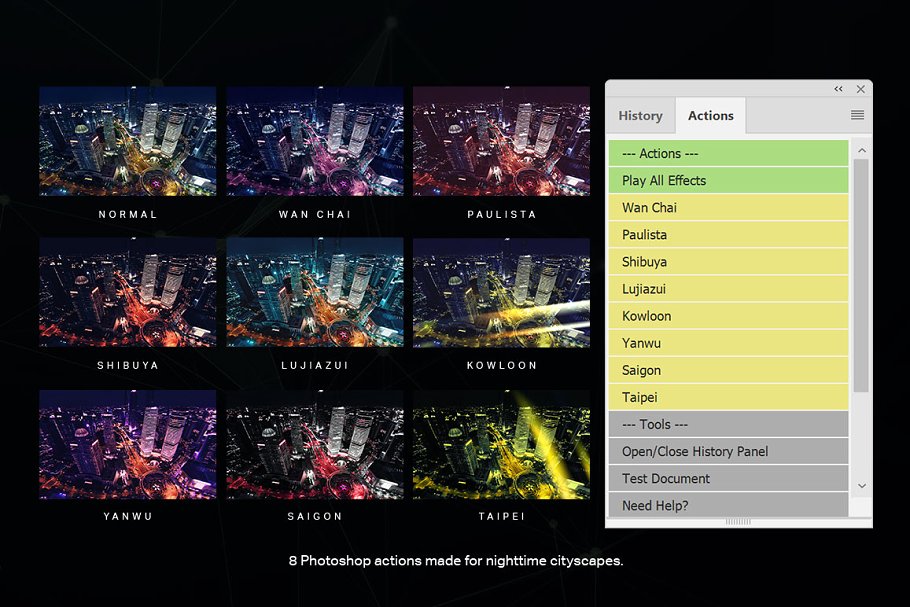This screenshot has width=910, height=607.
Task: Select the Actions tab
Action: pos(710,116)
